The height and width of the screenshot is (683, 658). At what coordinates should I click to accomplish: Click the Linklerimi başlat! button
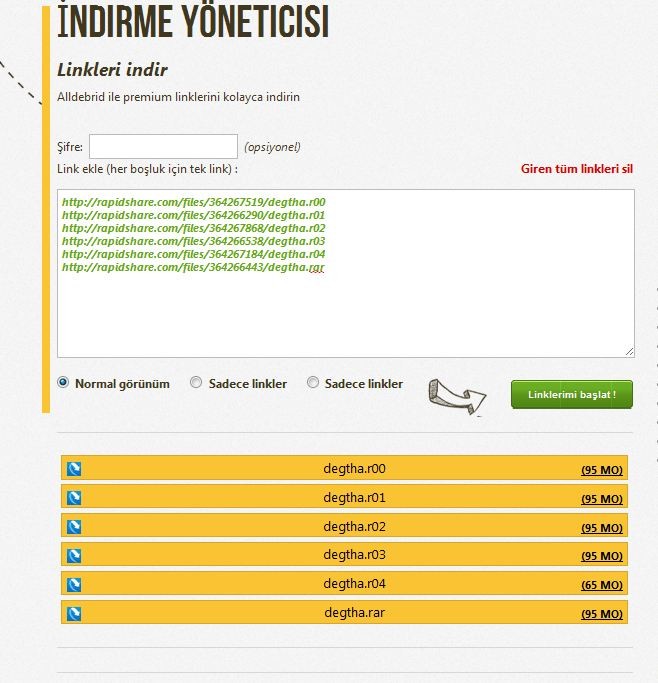pyautogui.click(x=572, y=394)
